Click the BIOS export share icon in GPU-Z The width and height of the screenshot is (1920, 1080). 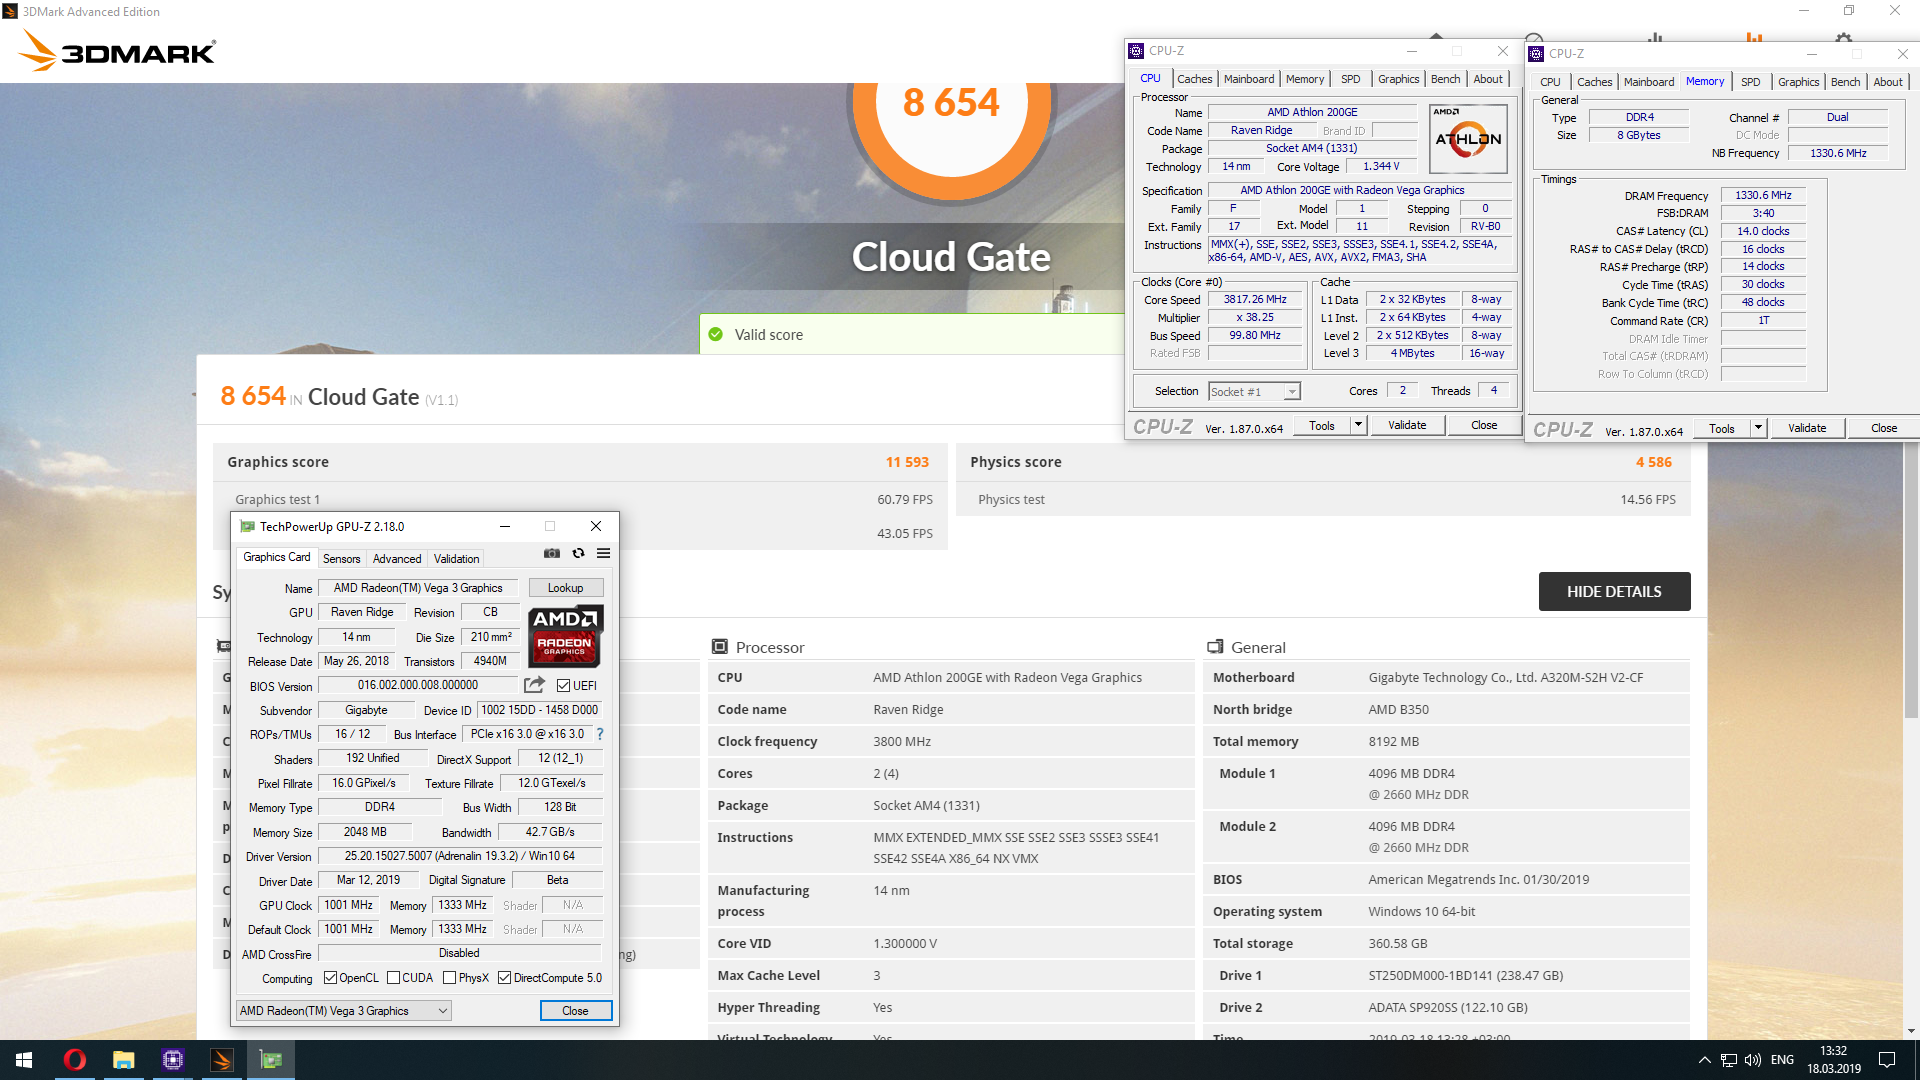point(535,685)
